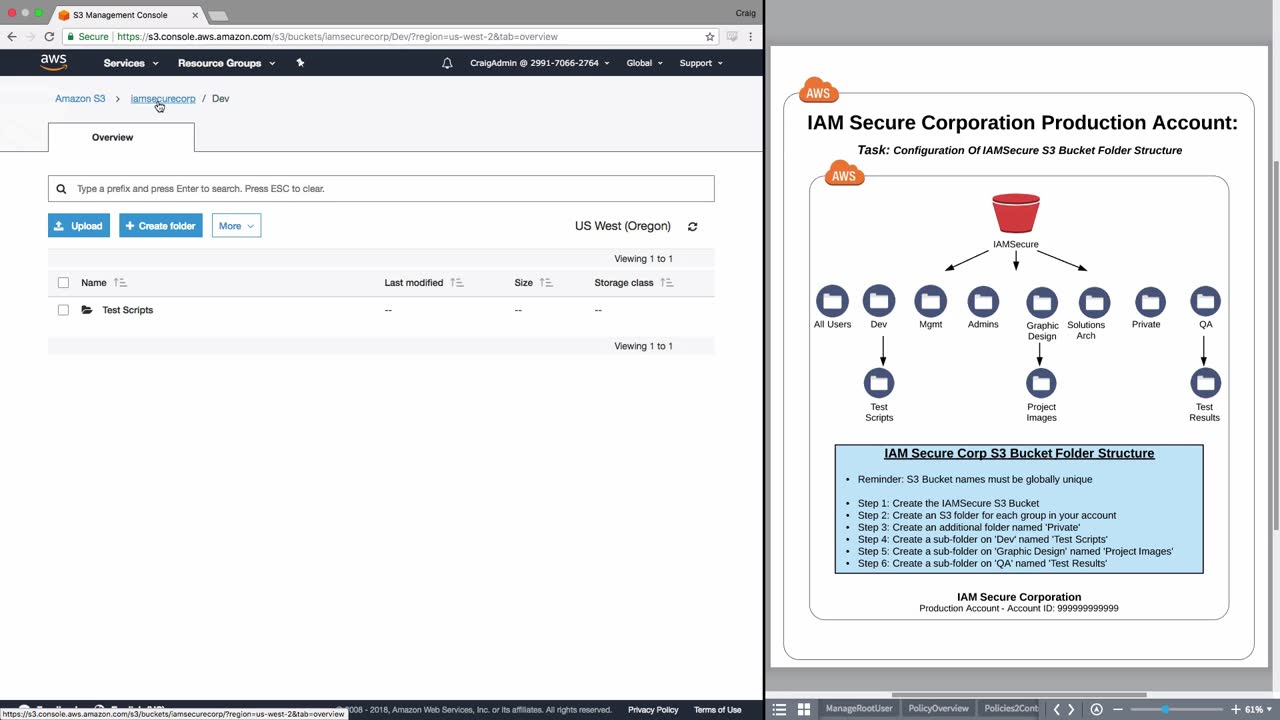The width and height of the screenshot is (1280, 720).
Task: Reload the browser page
Action: (x=49, y=37)
